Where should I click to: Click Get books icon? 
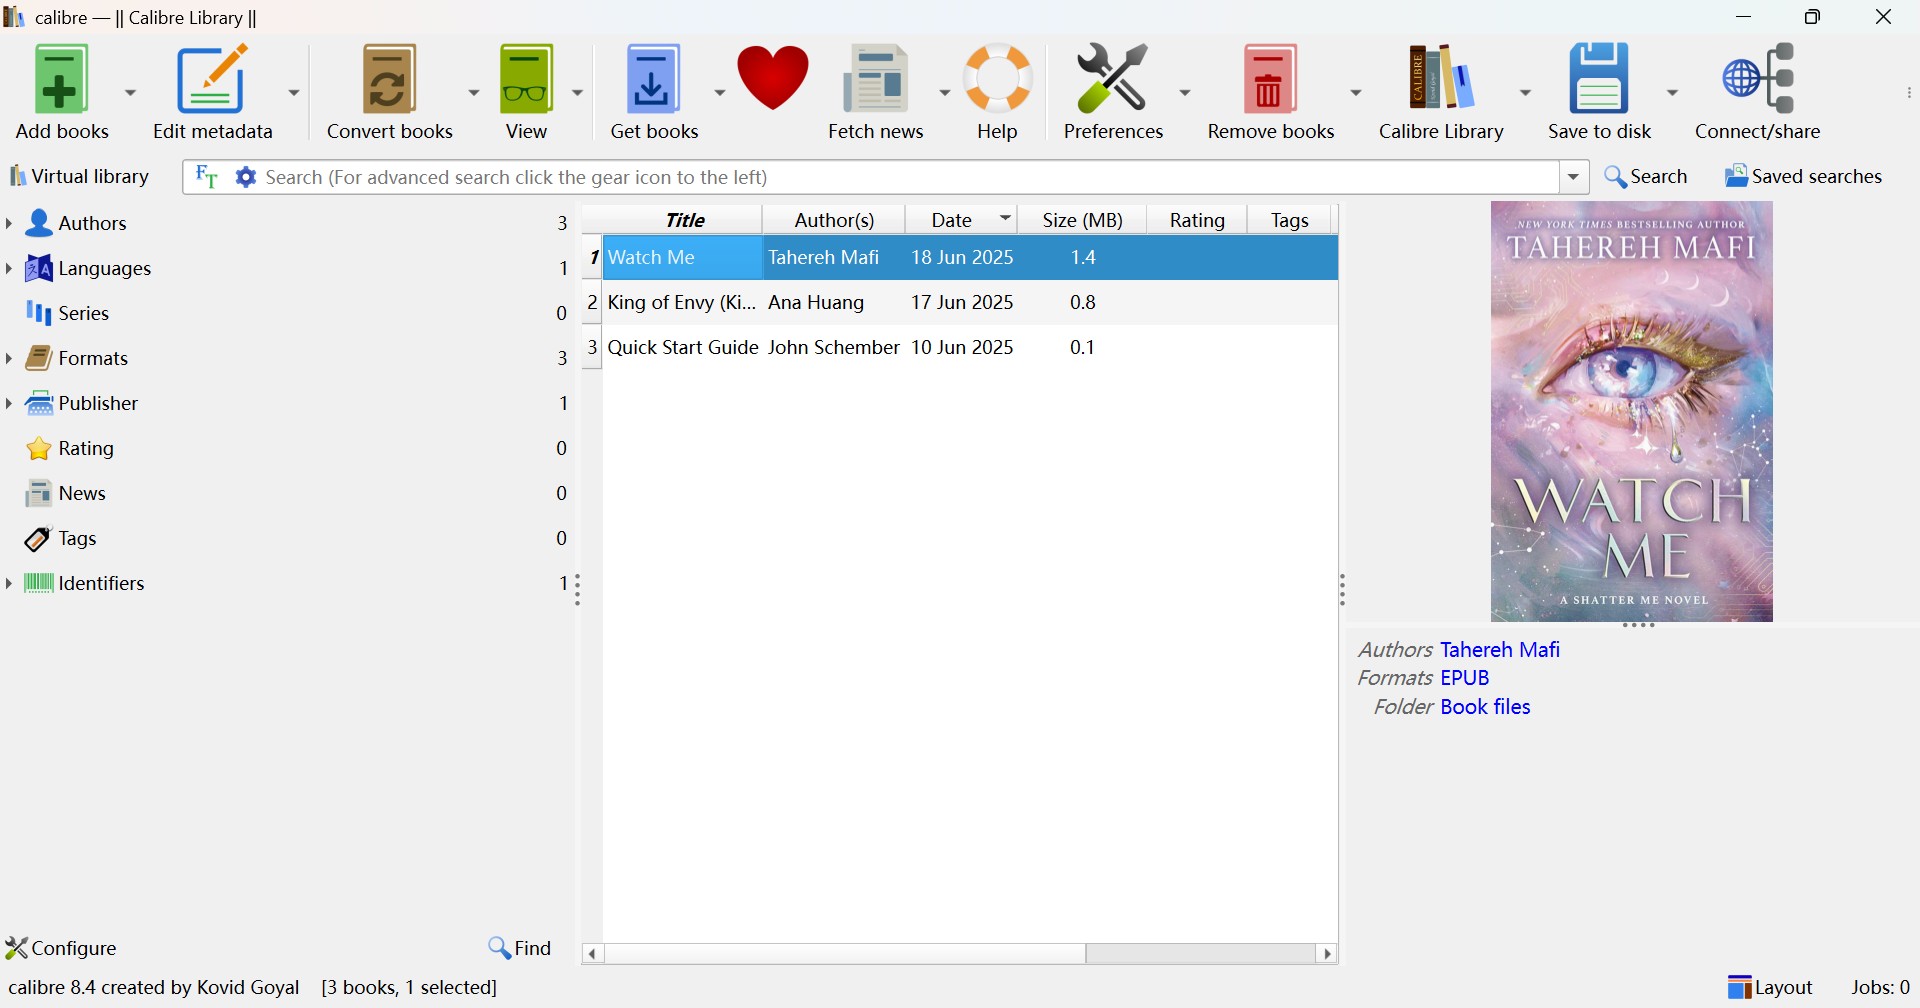click(653, 90)
